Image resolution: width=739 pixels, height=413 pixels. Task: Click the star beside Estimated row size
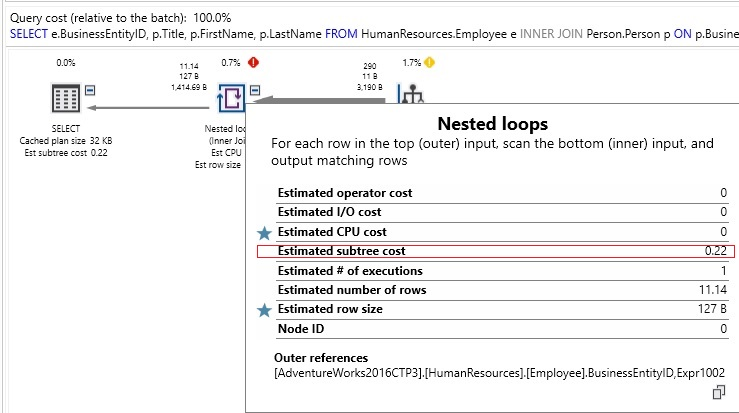coord(264,310)
